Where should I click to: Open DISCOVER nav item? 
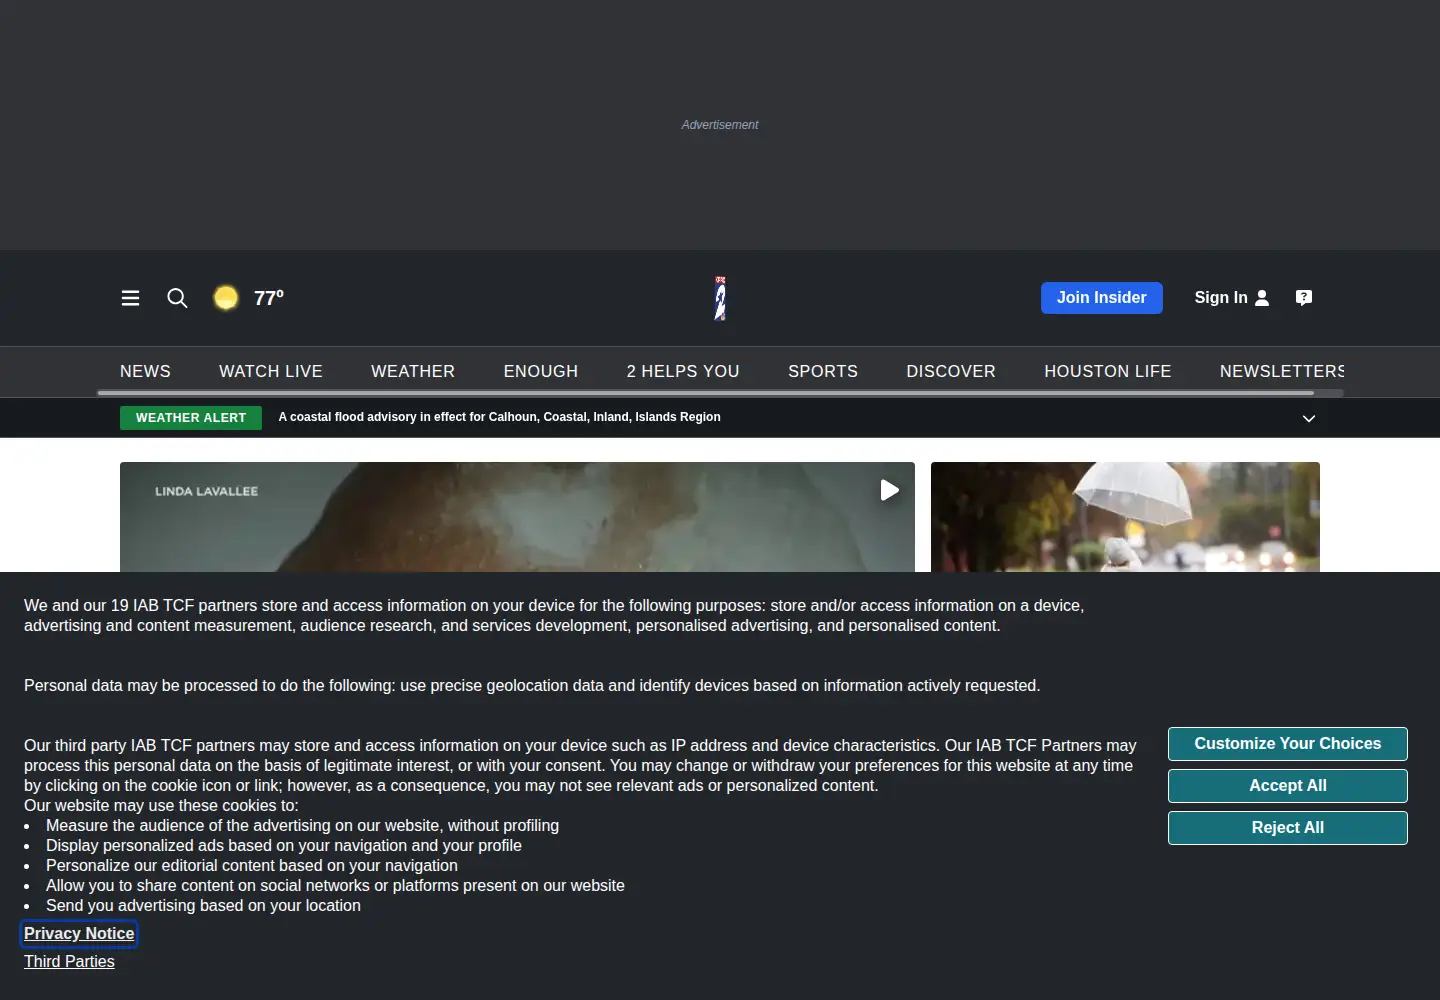tap(951, 371)
